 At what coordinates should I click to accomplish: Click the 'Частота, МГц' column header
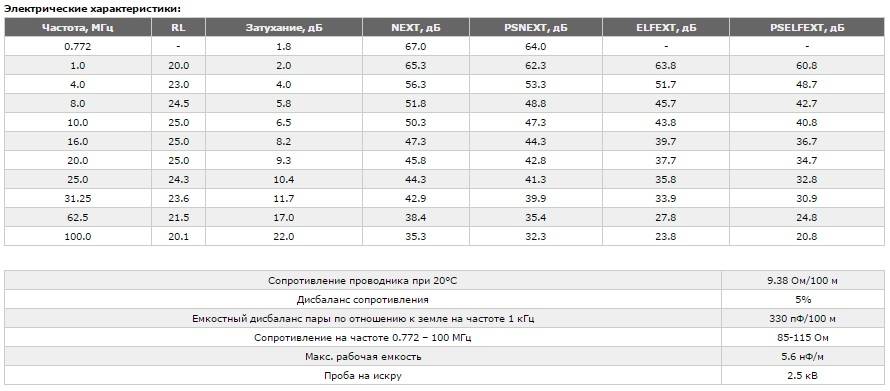[x=78, y=27]
